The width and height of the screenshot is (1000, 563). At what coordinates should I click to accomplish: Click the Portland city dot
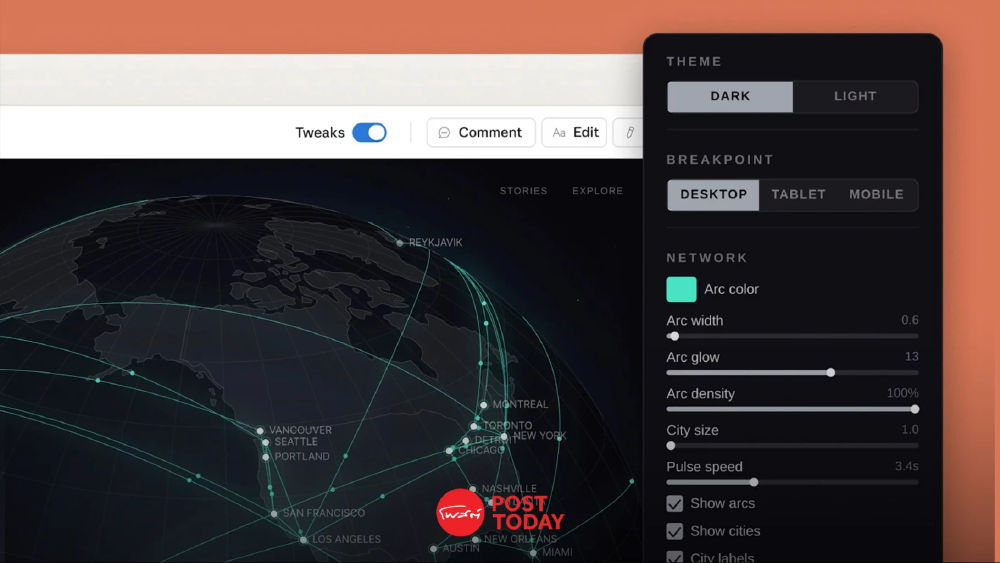[266, 457]
